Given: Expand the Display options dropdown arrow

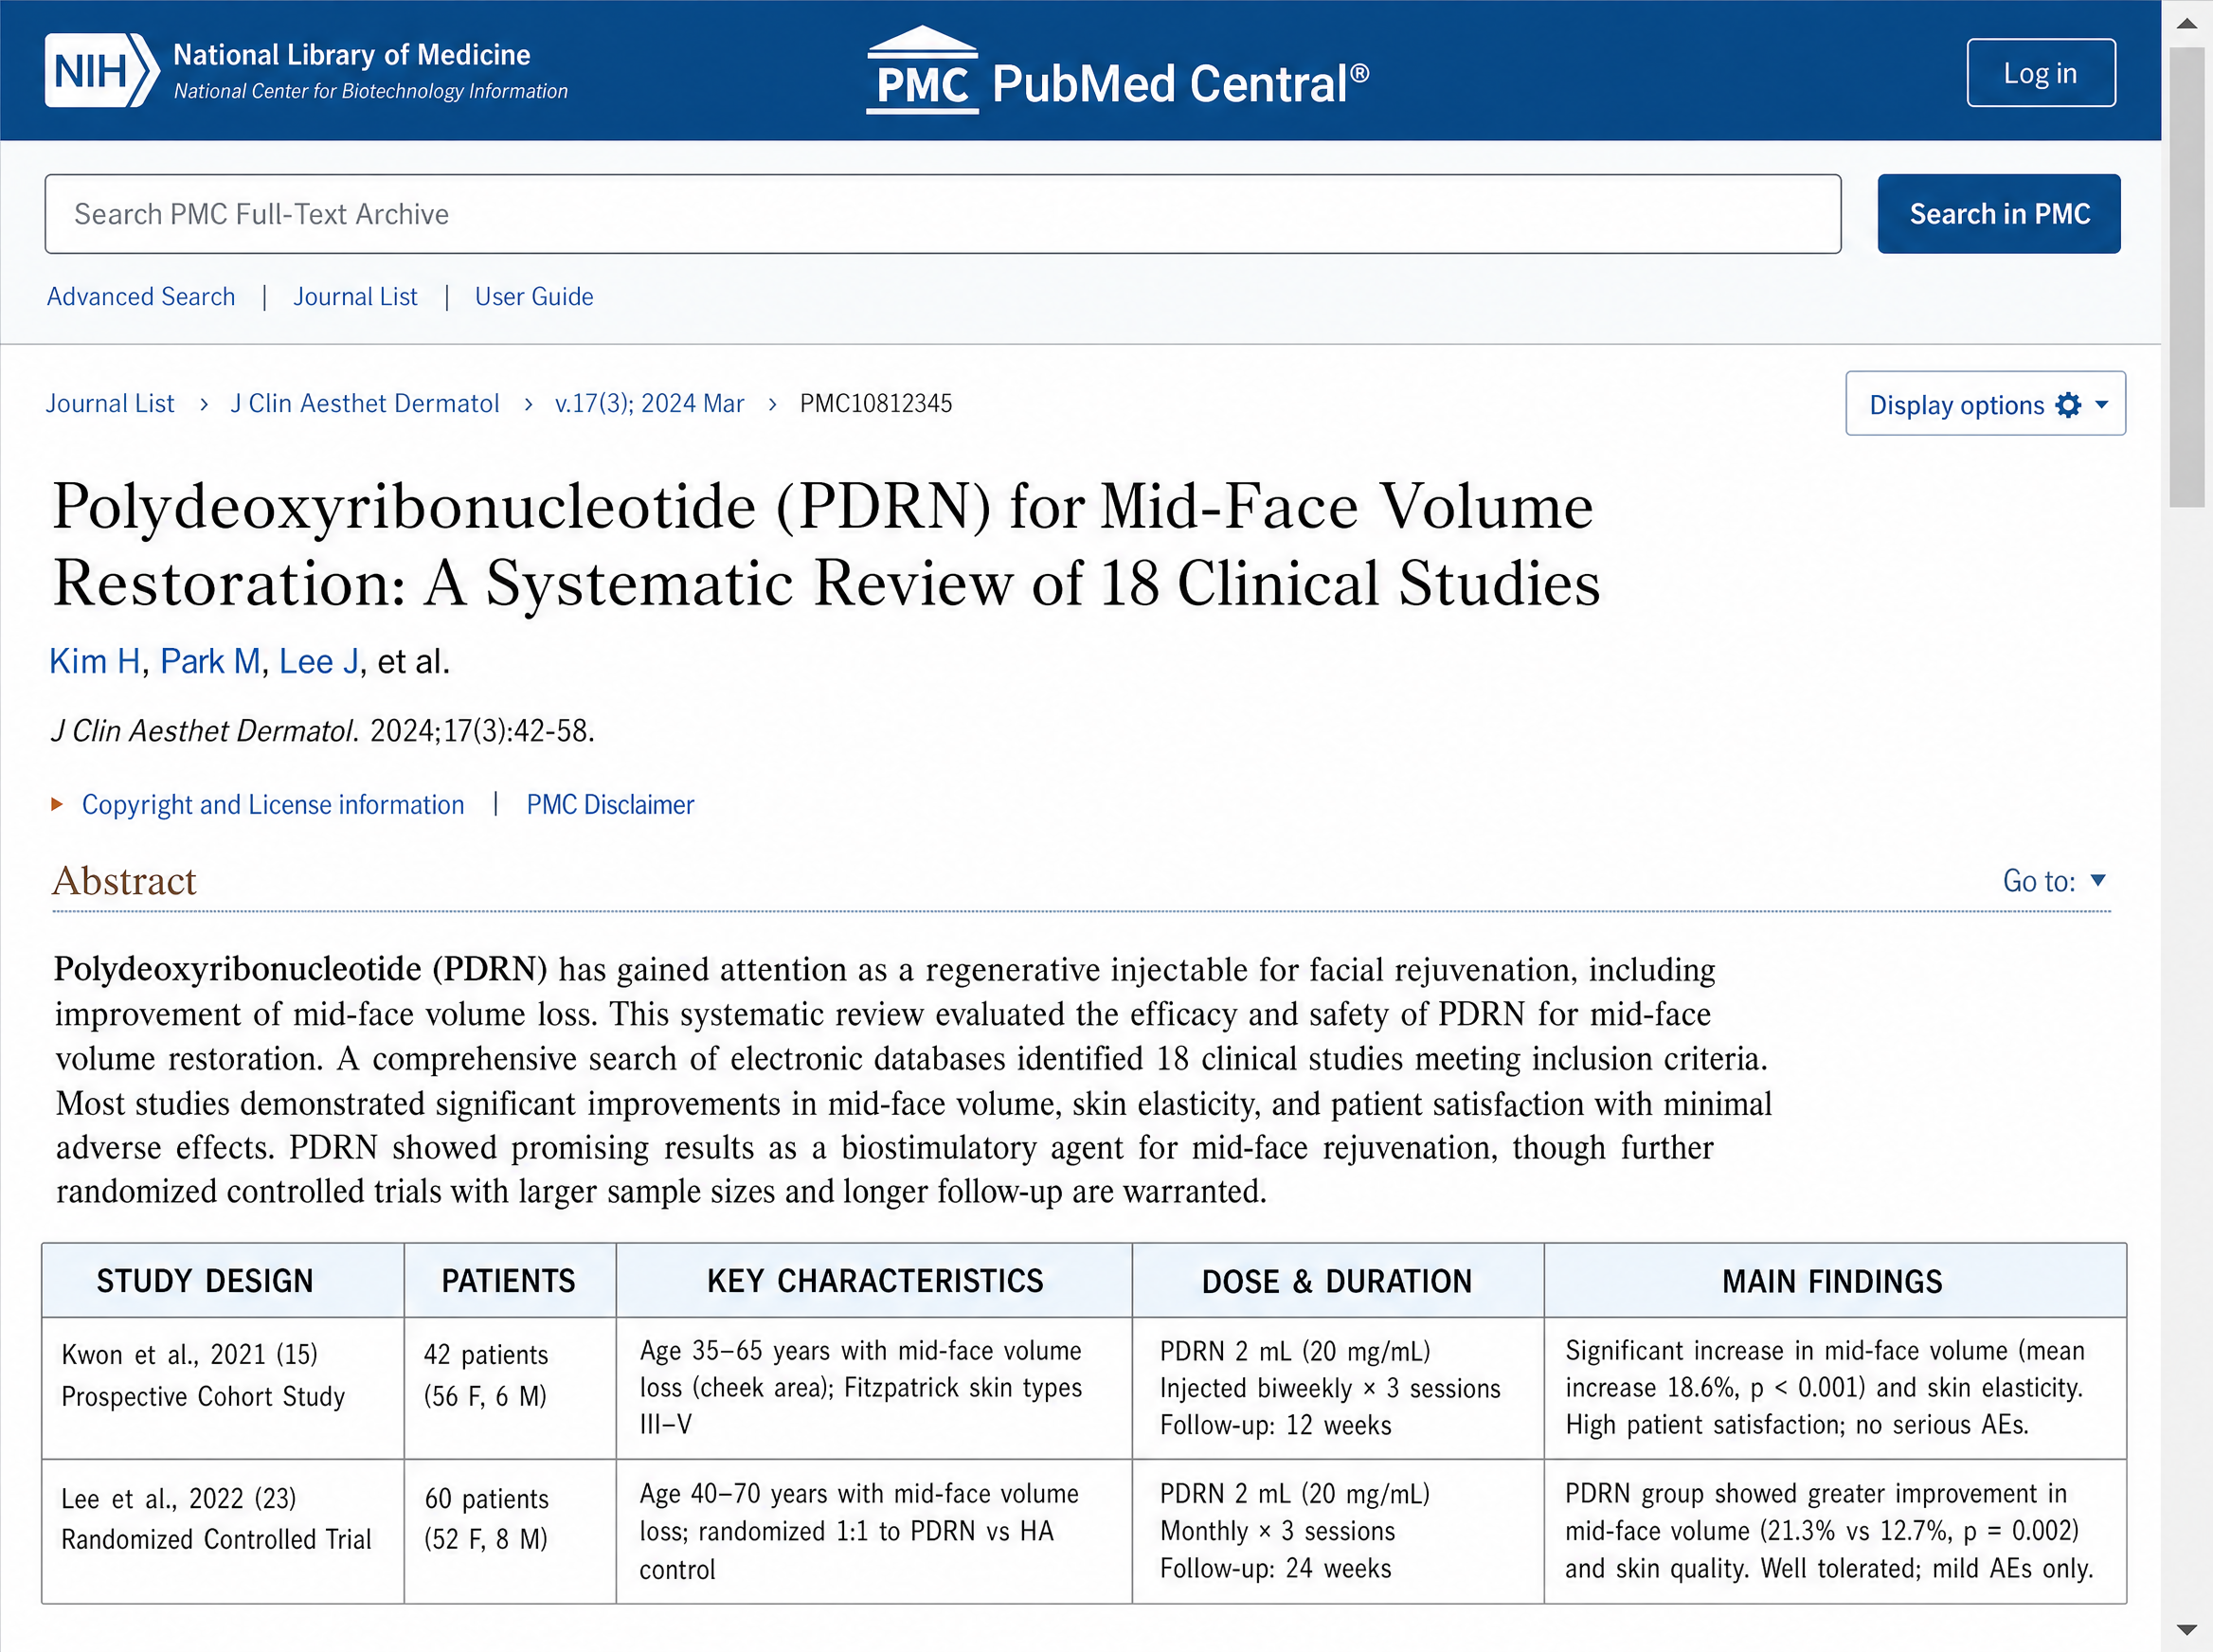Looking at the screenshot, I should pos(2101,404).
